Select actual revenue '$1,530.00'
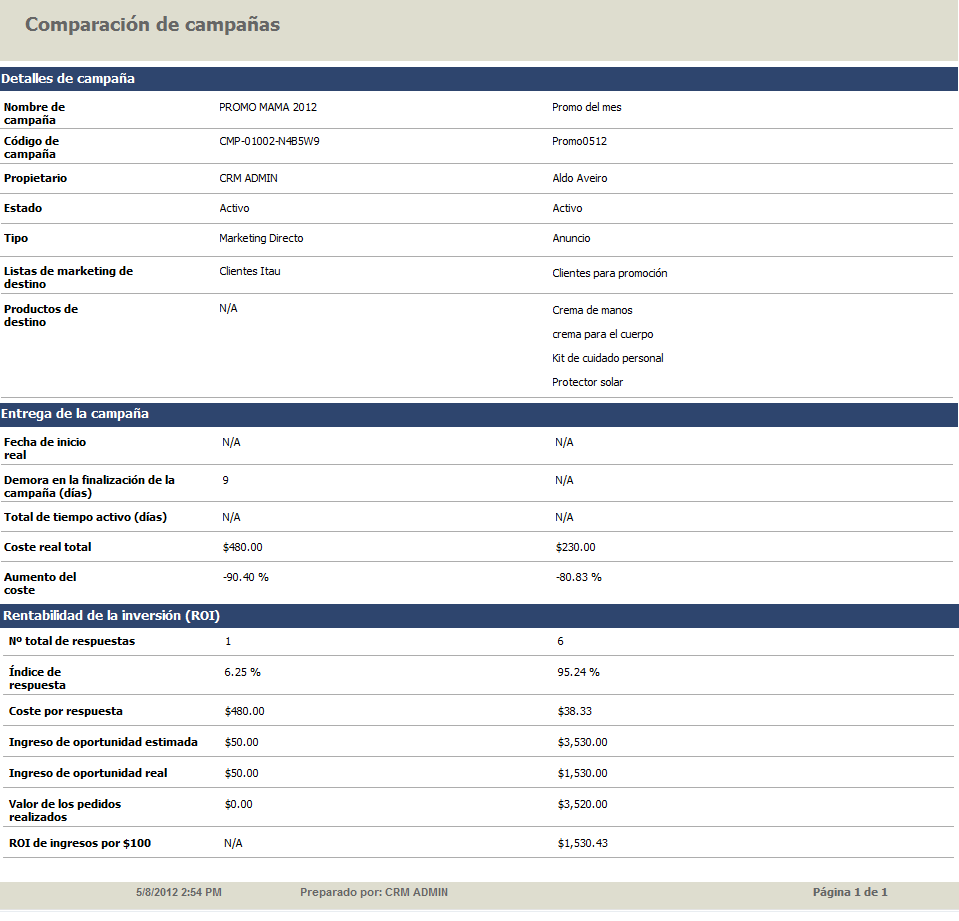This screenshot has width=959, height=921. coord(582,773)
